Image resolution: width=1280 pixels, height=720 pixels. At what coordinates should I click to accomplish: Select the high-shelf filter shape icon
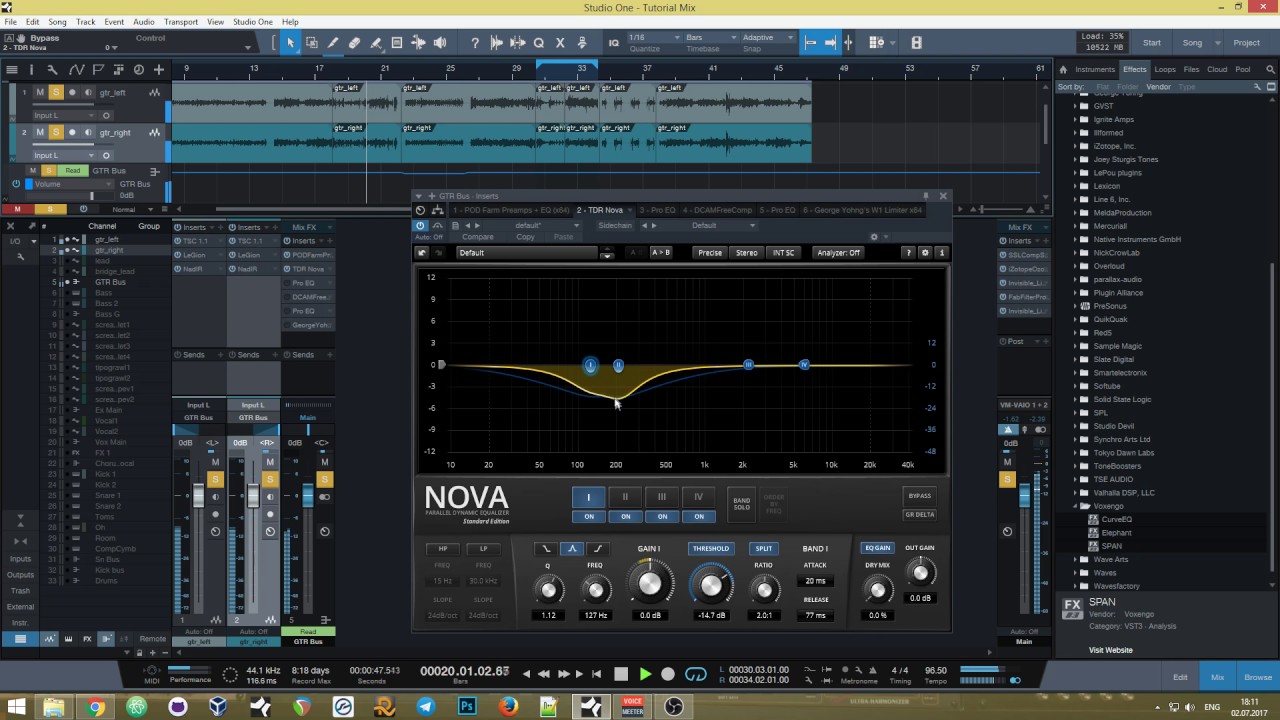[598, 549]
